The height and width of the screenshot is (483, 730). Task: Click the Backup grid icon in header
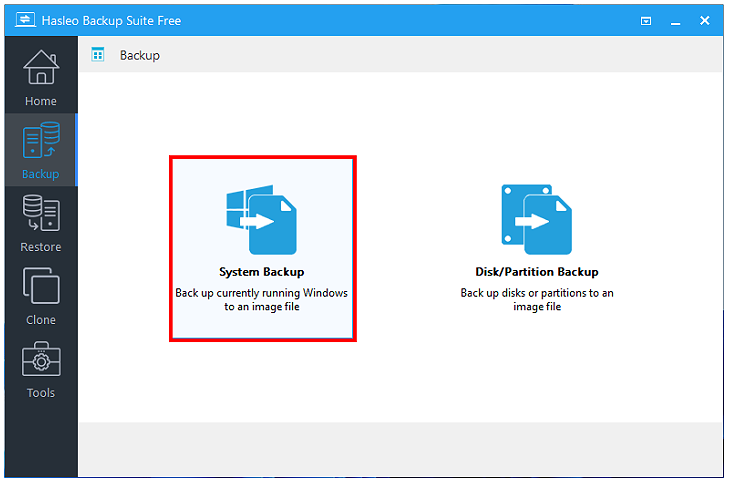point(98,55)
